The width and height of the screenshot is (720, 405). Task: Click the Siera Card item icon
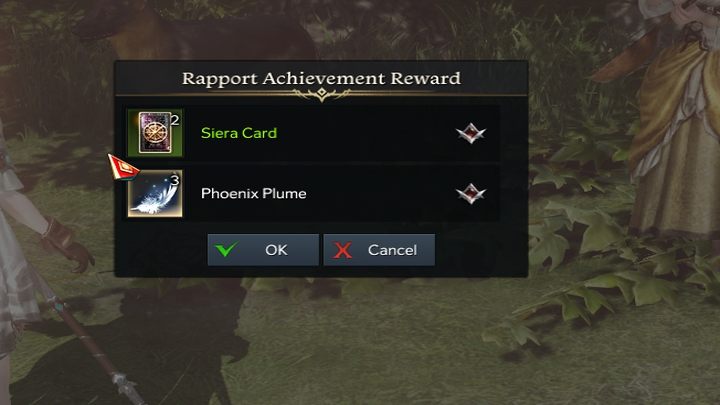(155, 133)
